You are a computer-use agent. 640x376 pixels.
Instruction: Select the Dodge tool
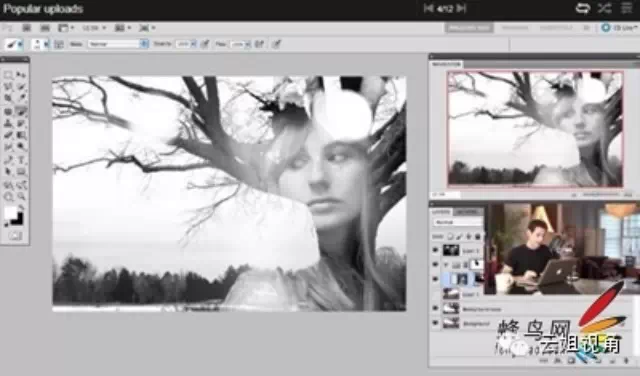coord(22,147)
